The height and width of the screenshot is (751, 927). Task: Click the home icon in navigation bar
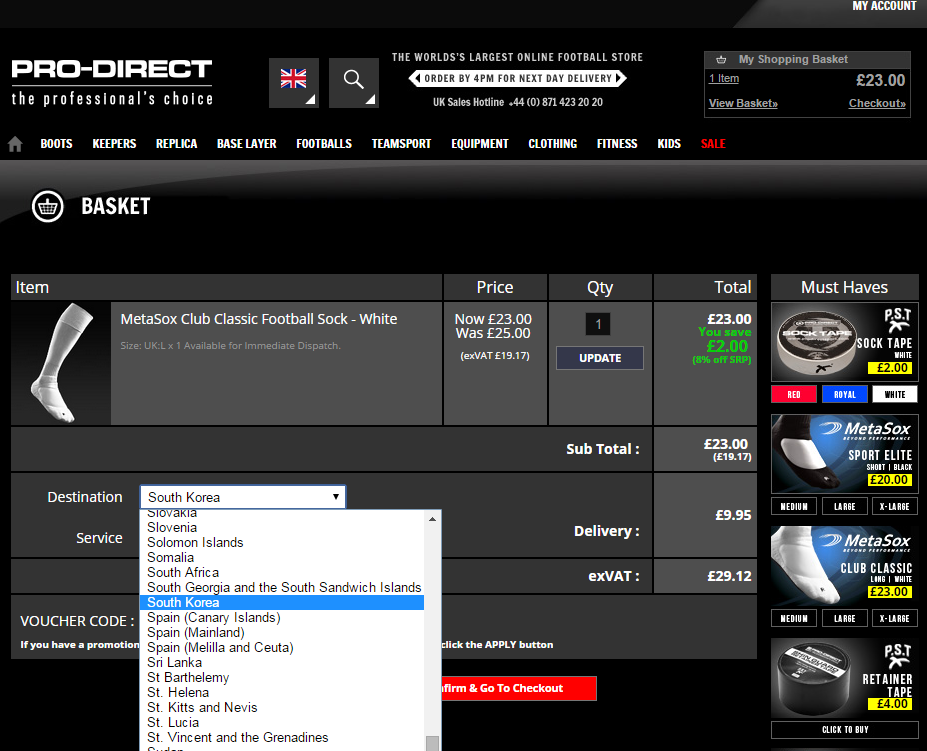click(x=15, y=144)
